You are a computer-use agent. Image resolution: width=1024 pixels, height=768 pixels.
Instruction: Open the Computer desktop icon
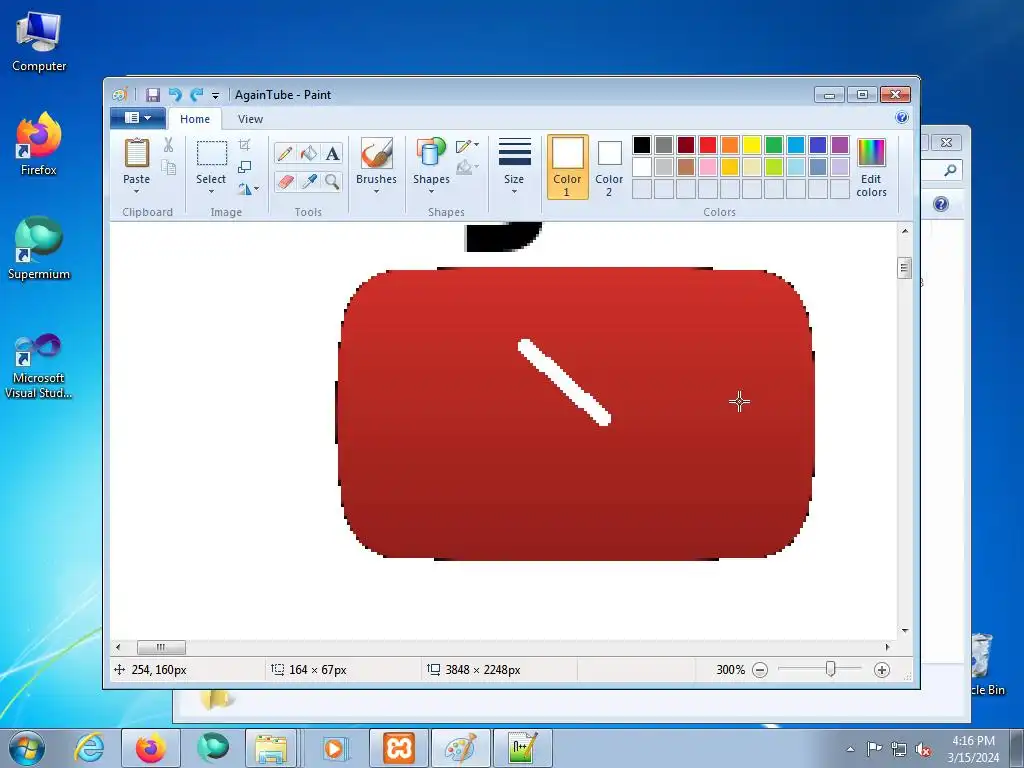pyautogui.click(x=39, y=42)
